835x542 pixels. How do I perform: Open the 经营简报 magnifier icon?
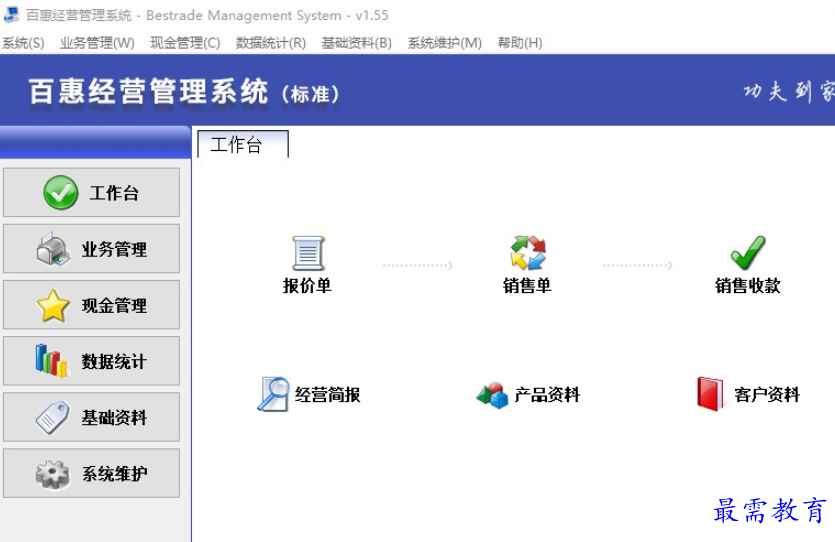tap(274, 395)
